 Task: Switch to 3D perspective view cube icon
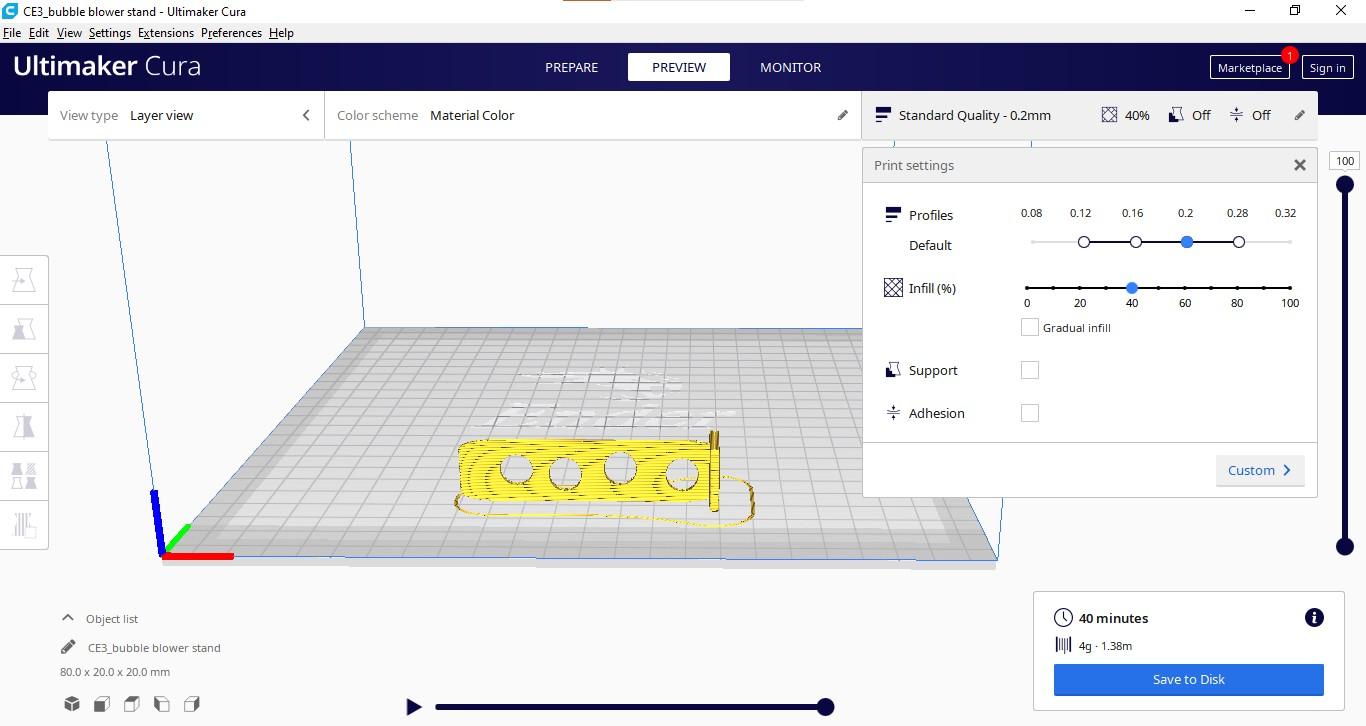coord(72,704)
